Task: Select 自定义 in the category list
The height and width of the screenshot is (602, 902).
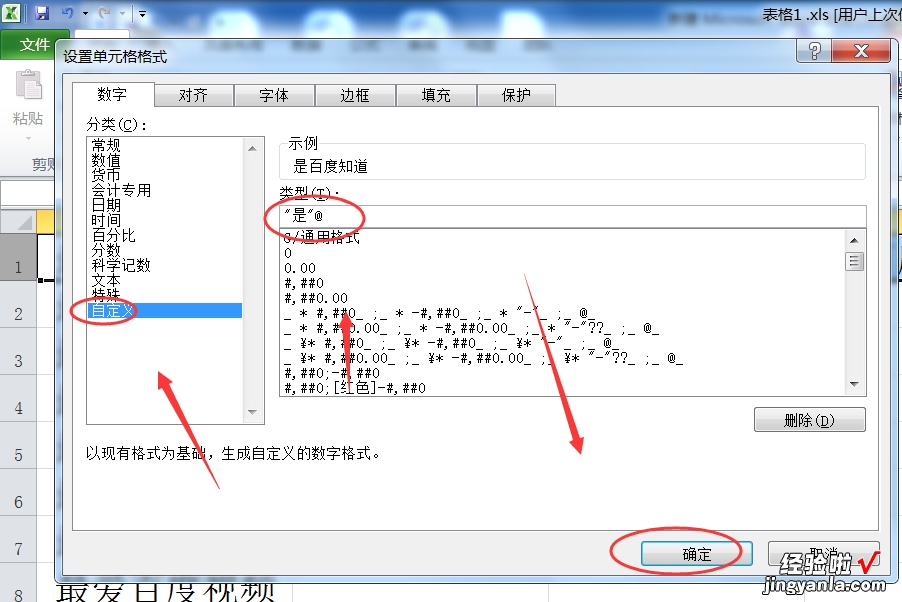Action: (x=165, y=310)
